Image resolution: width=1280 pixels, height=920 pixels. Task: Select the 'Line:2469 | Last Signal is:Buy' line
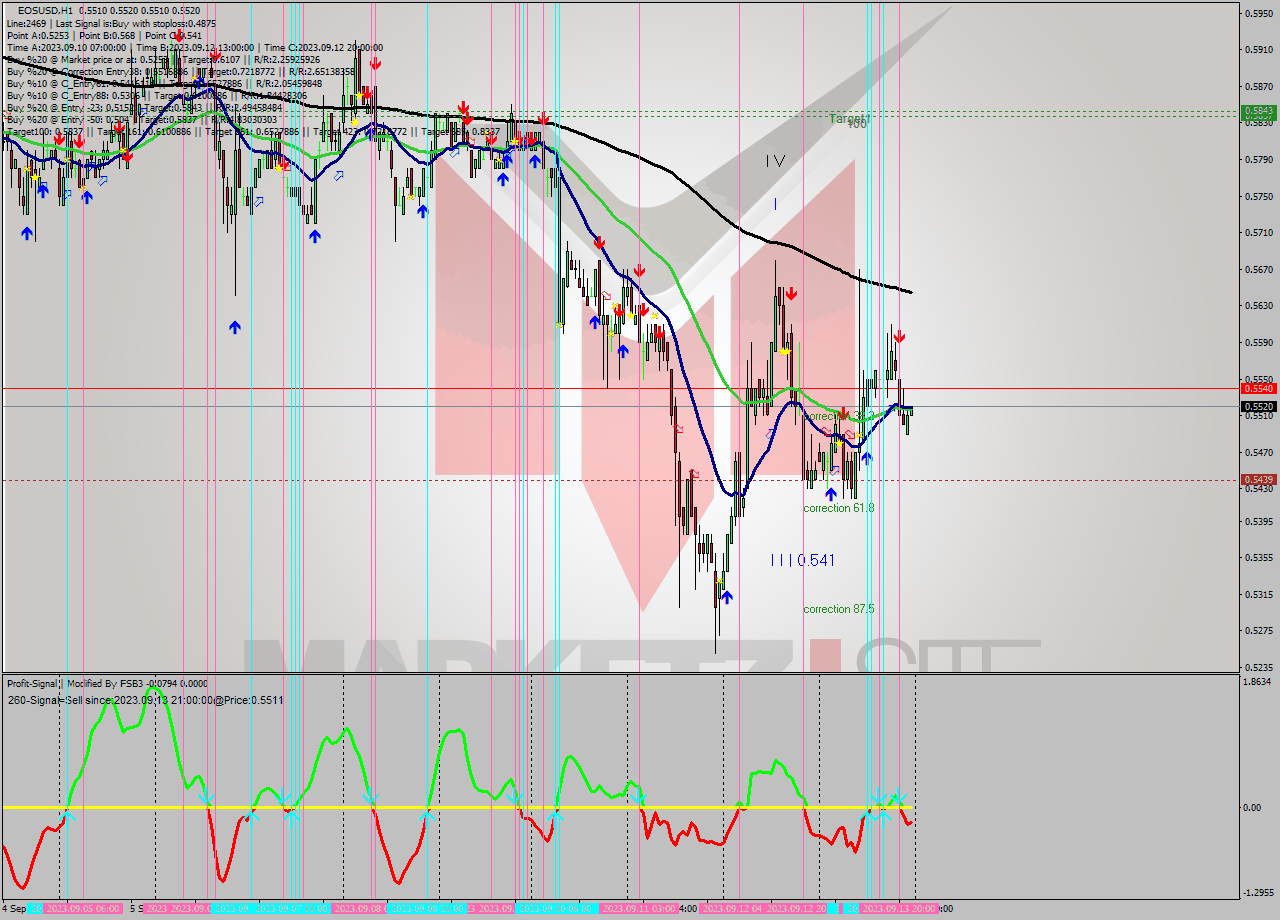[x=110, y=23]
